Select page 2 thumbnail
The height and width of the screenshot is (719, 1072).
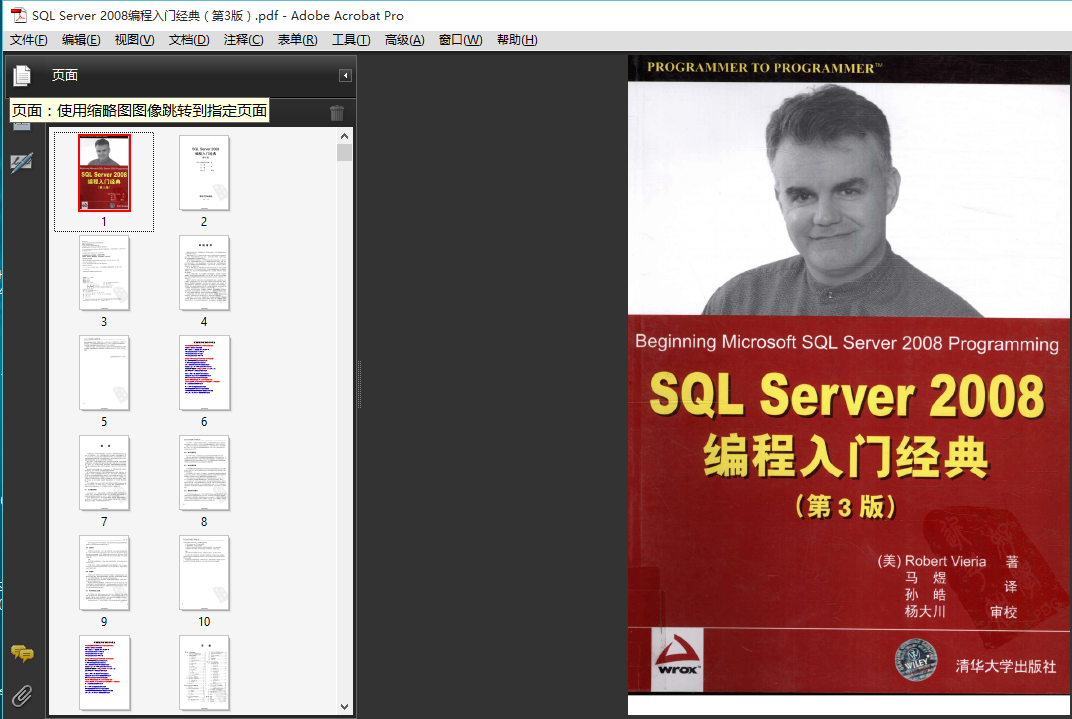tap(204, 173)
